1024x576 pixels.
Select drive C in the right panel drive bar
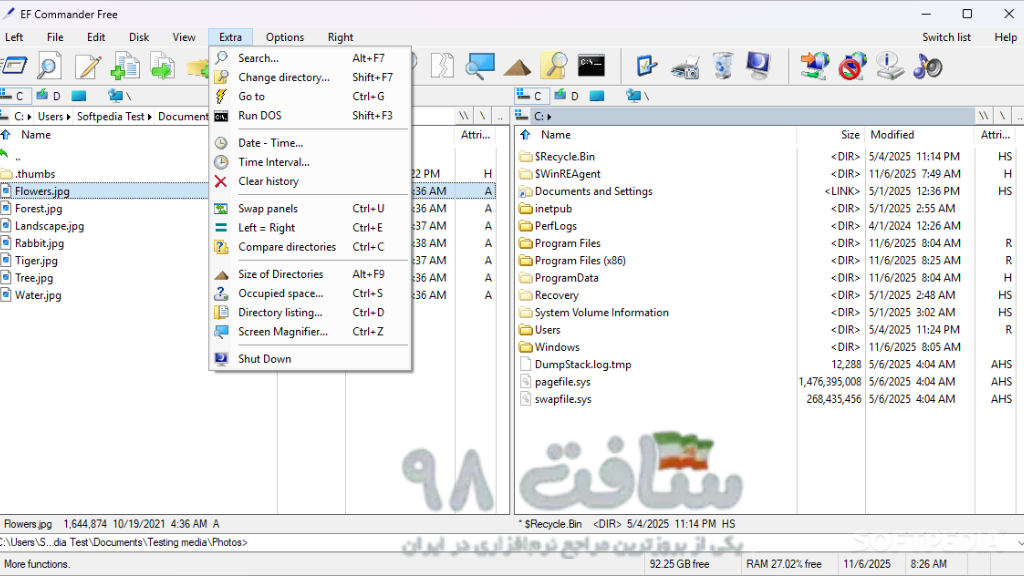(530, 96)
